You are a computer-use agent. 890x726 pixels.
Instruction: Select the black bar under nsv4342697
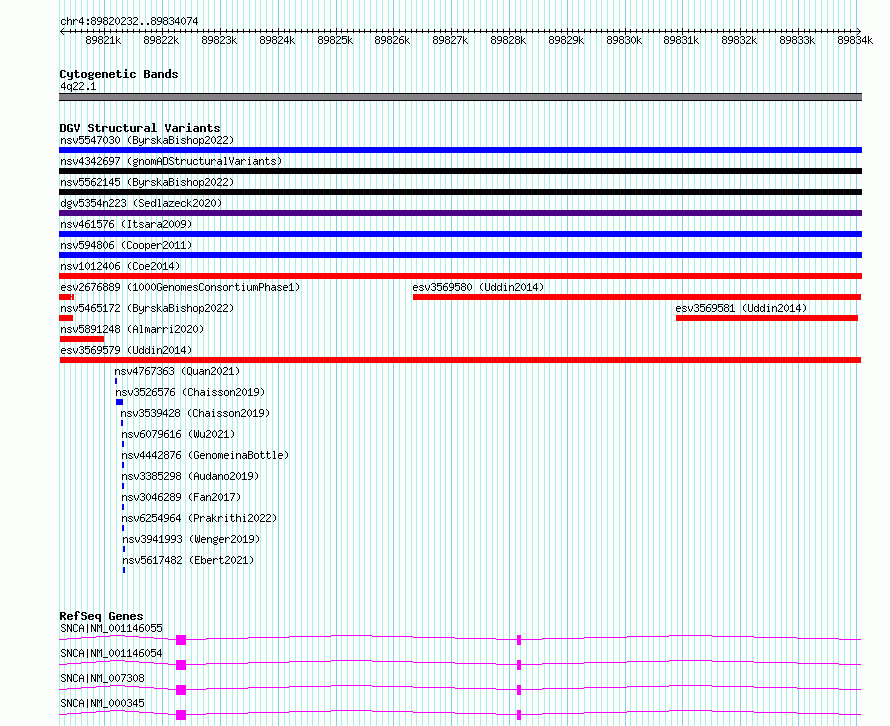(x=460, y=171)
